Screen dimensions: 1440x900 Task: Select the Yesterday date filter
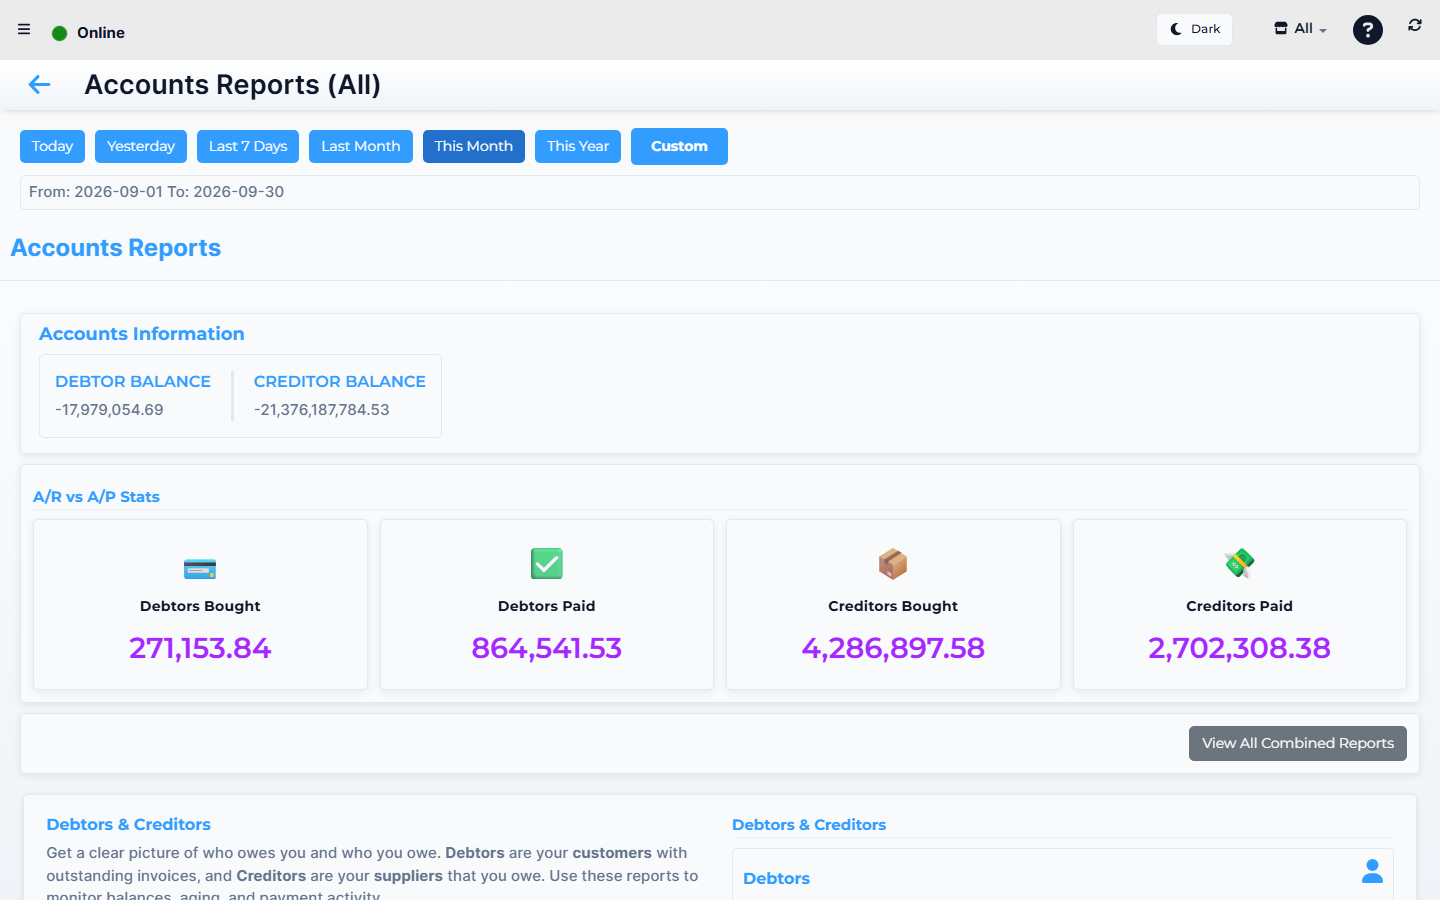pyautogui.click(x=141, y=146)
